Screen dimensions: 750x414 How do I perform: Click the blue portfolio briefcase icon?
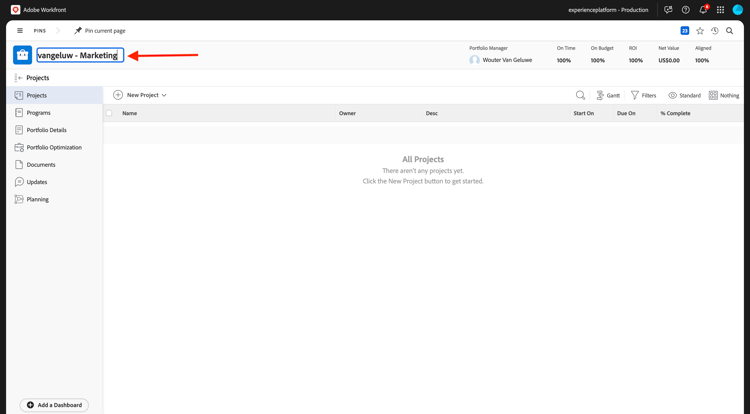(x=22, y=55)
